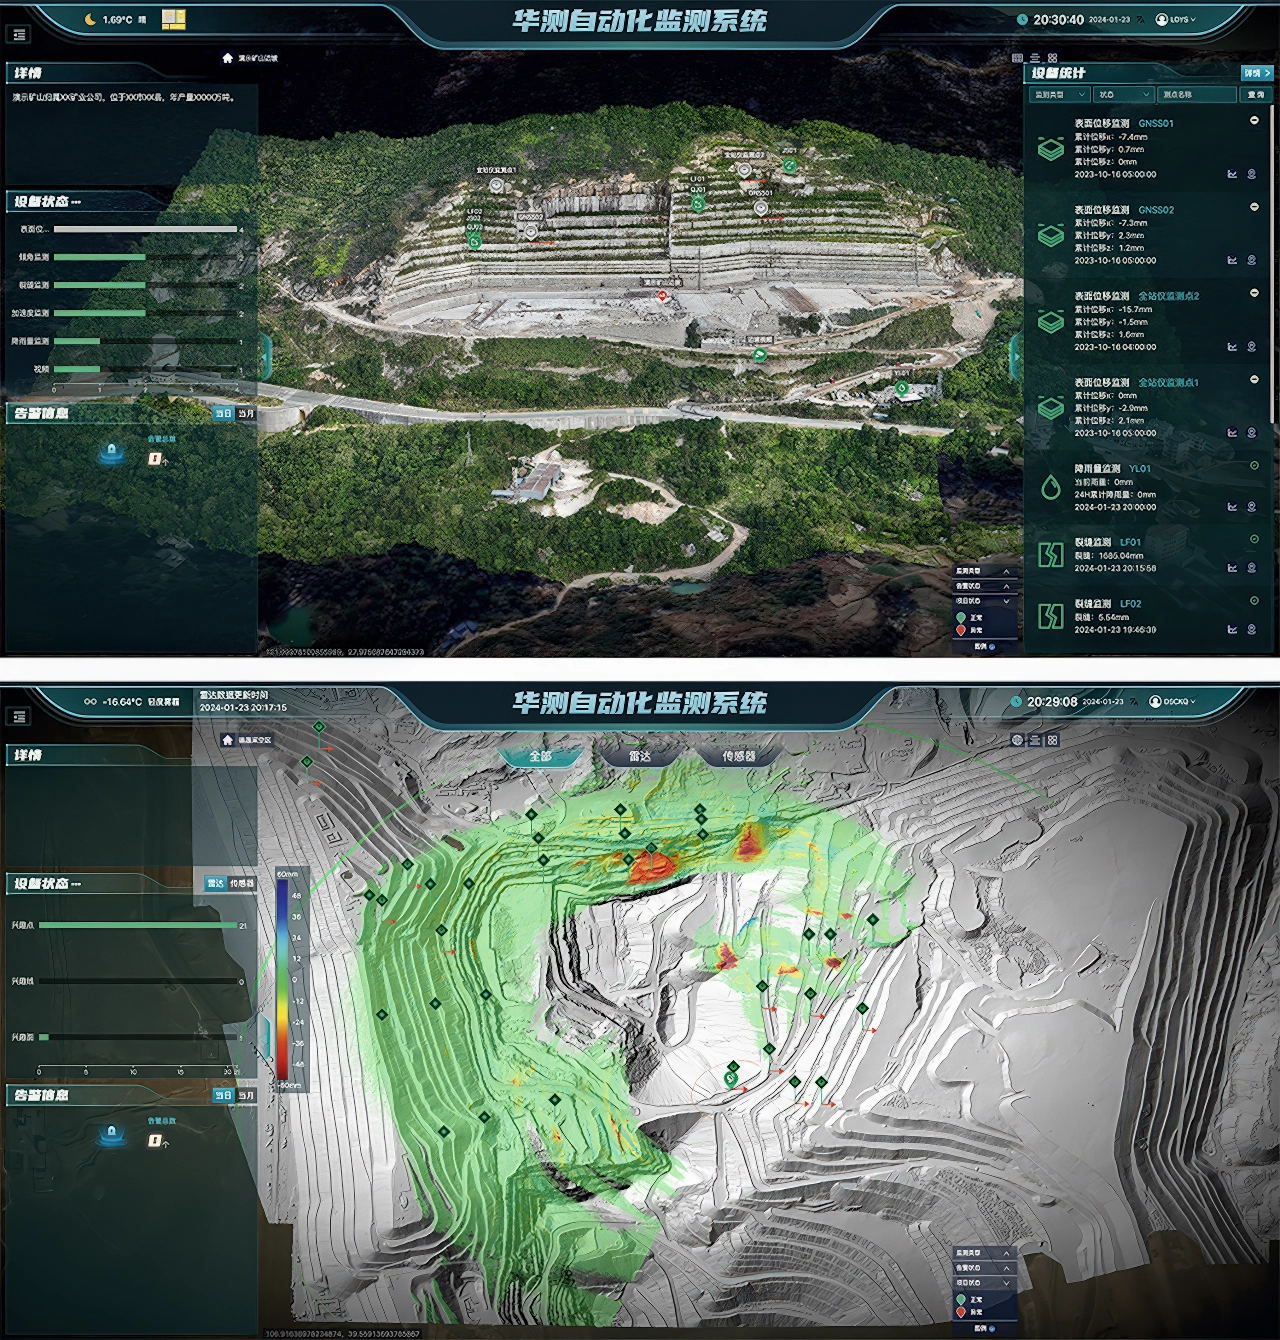Screen dimensions: 1280x1340
Task: Click the 查询 button in device statistics
Action: (1255, 94)
